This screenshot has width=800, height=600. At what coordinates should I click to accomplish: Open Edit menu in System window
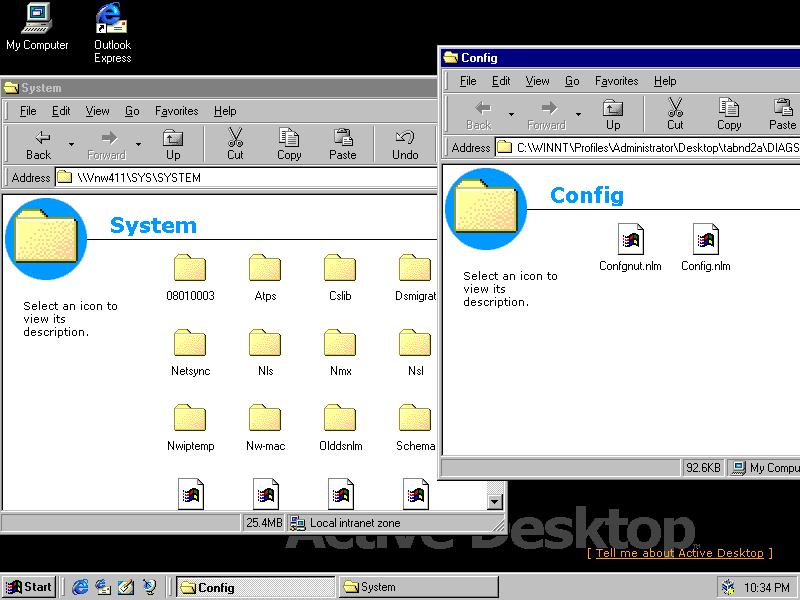point(61,111)
